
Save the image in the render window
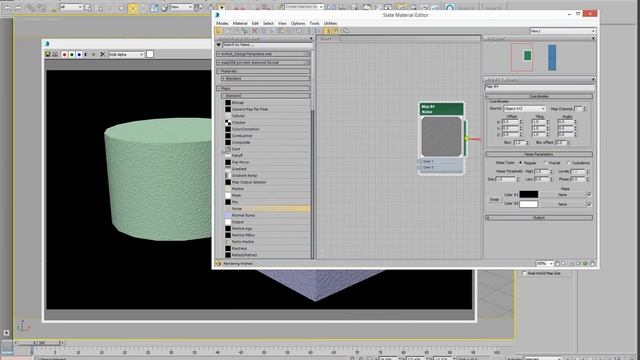48,54
